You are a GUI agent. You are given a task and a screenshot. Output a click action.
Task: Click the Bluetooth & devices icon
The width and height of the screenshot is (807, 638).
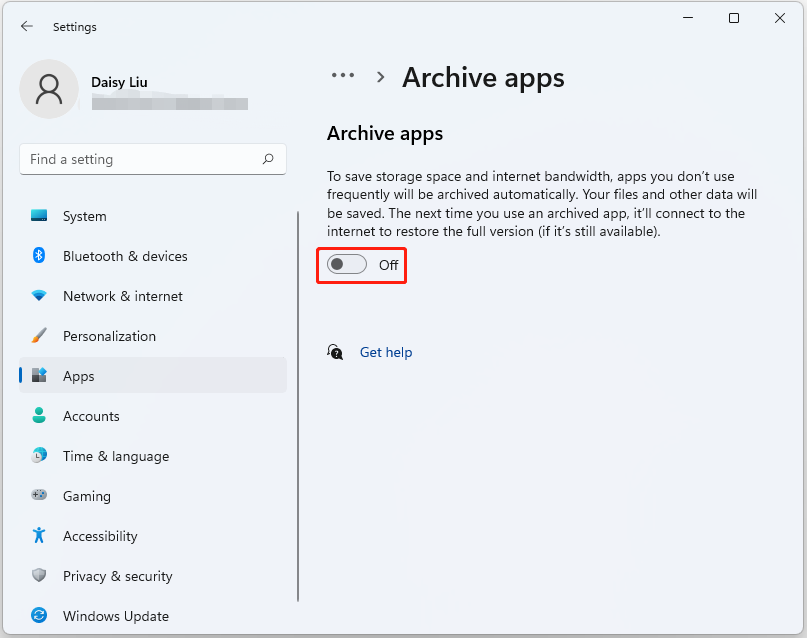point(39,256)
